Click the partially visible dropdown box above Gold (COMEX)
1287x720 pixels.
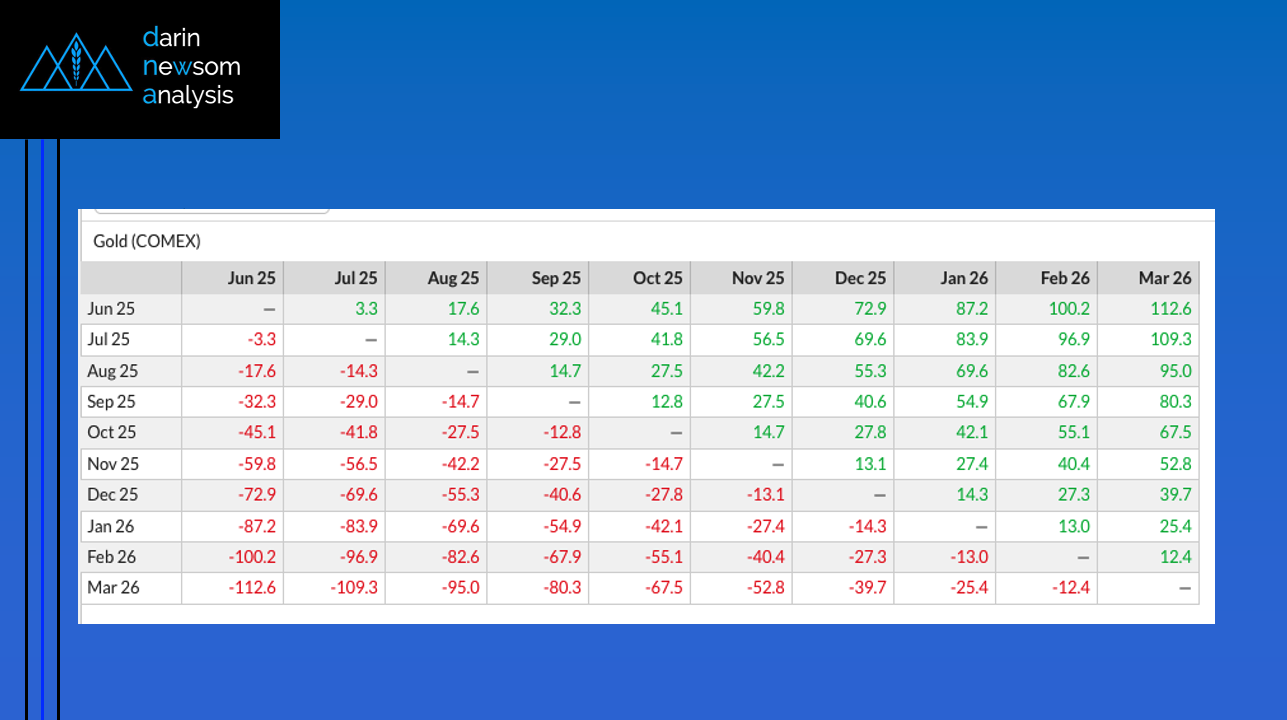pyautogui.click(x=212, y=211)
